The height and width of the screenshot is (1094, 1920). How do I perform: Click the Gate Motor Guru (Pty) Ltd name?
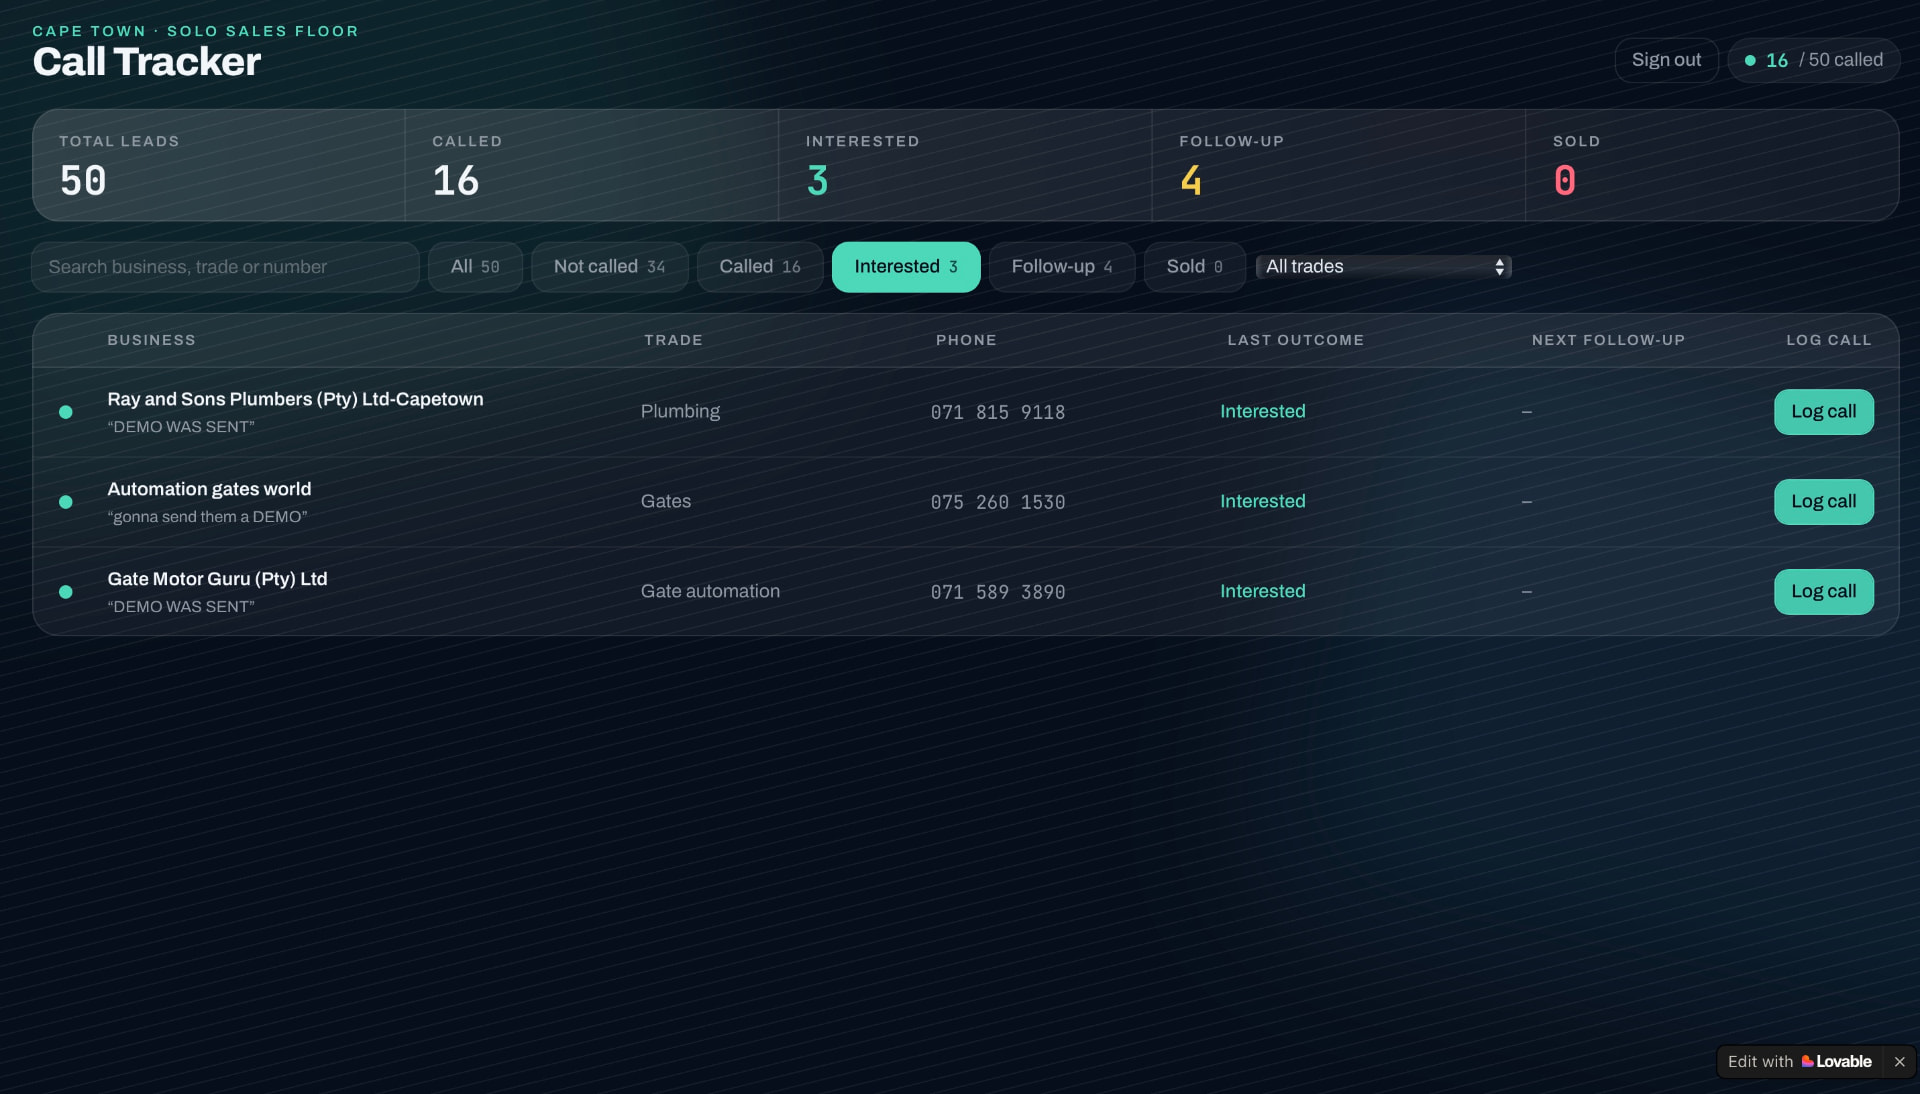(x=217, y=579)
